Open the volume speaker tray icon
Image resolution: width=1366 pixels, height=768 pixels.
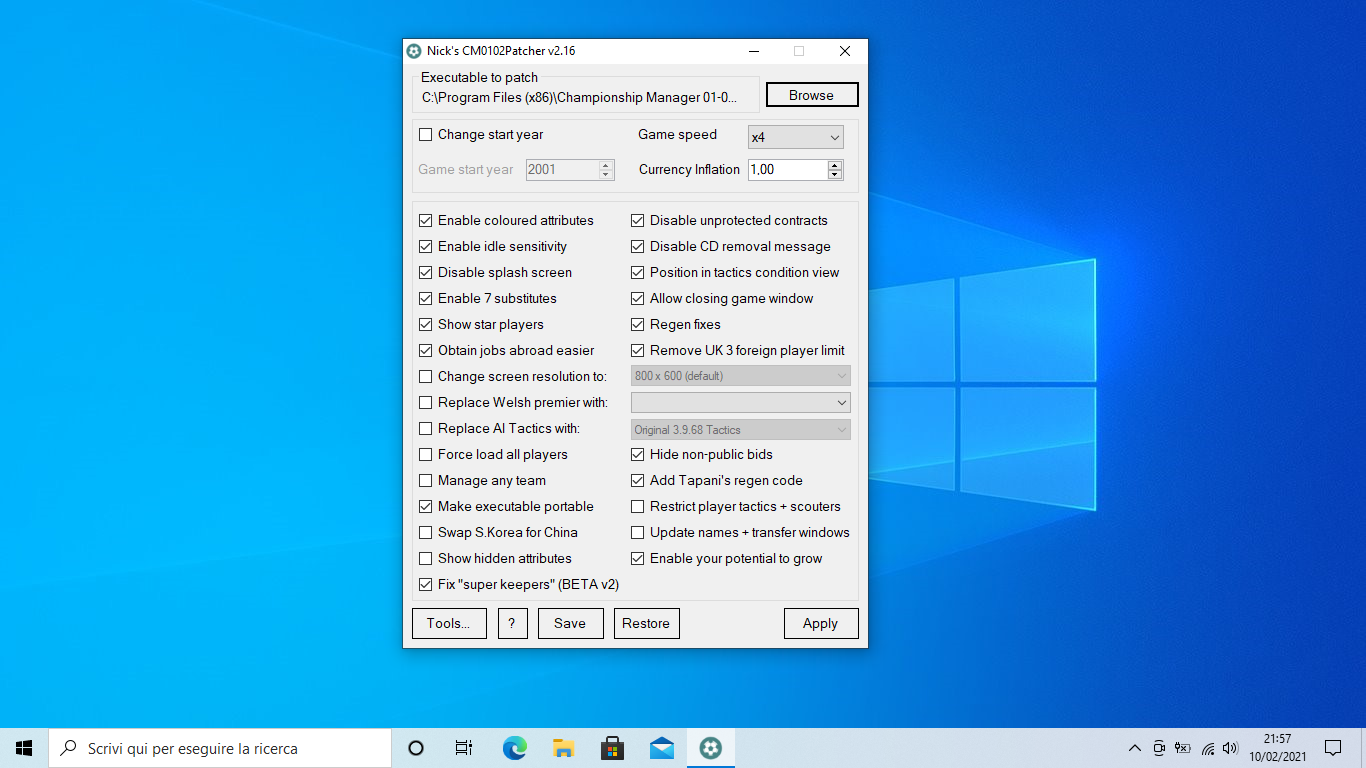[1230, 748]
